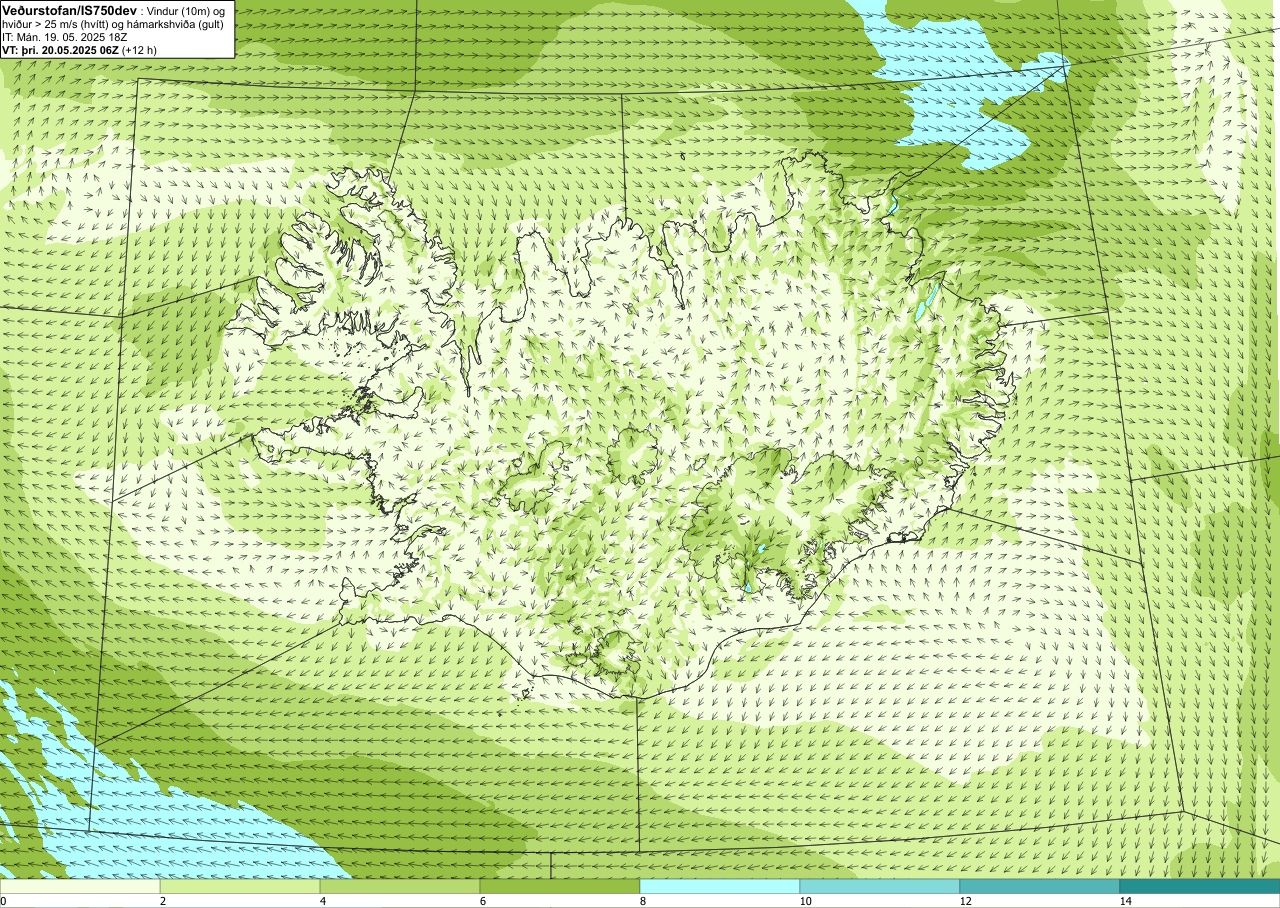This screenshot has height=908, width=1280.
Task: Click the light cyan 8–10 m/s legend swatch
Action: (x=720, y=886)
